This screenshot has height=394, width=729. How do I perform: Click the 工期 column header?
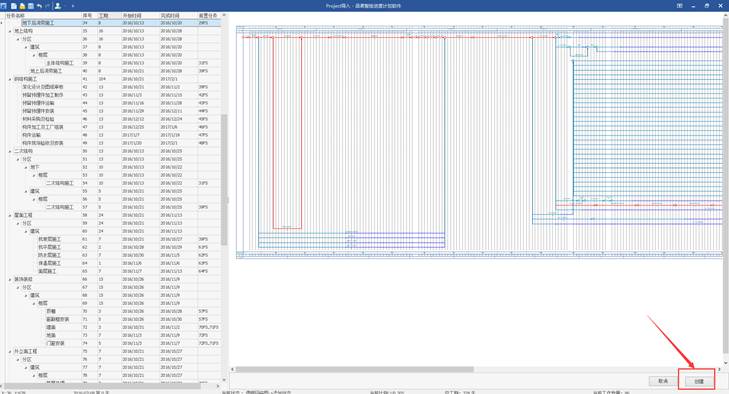coord(109,16)
